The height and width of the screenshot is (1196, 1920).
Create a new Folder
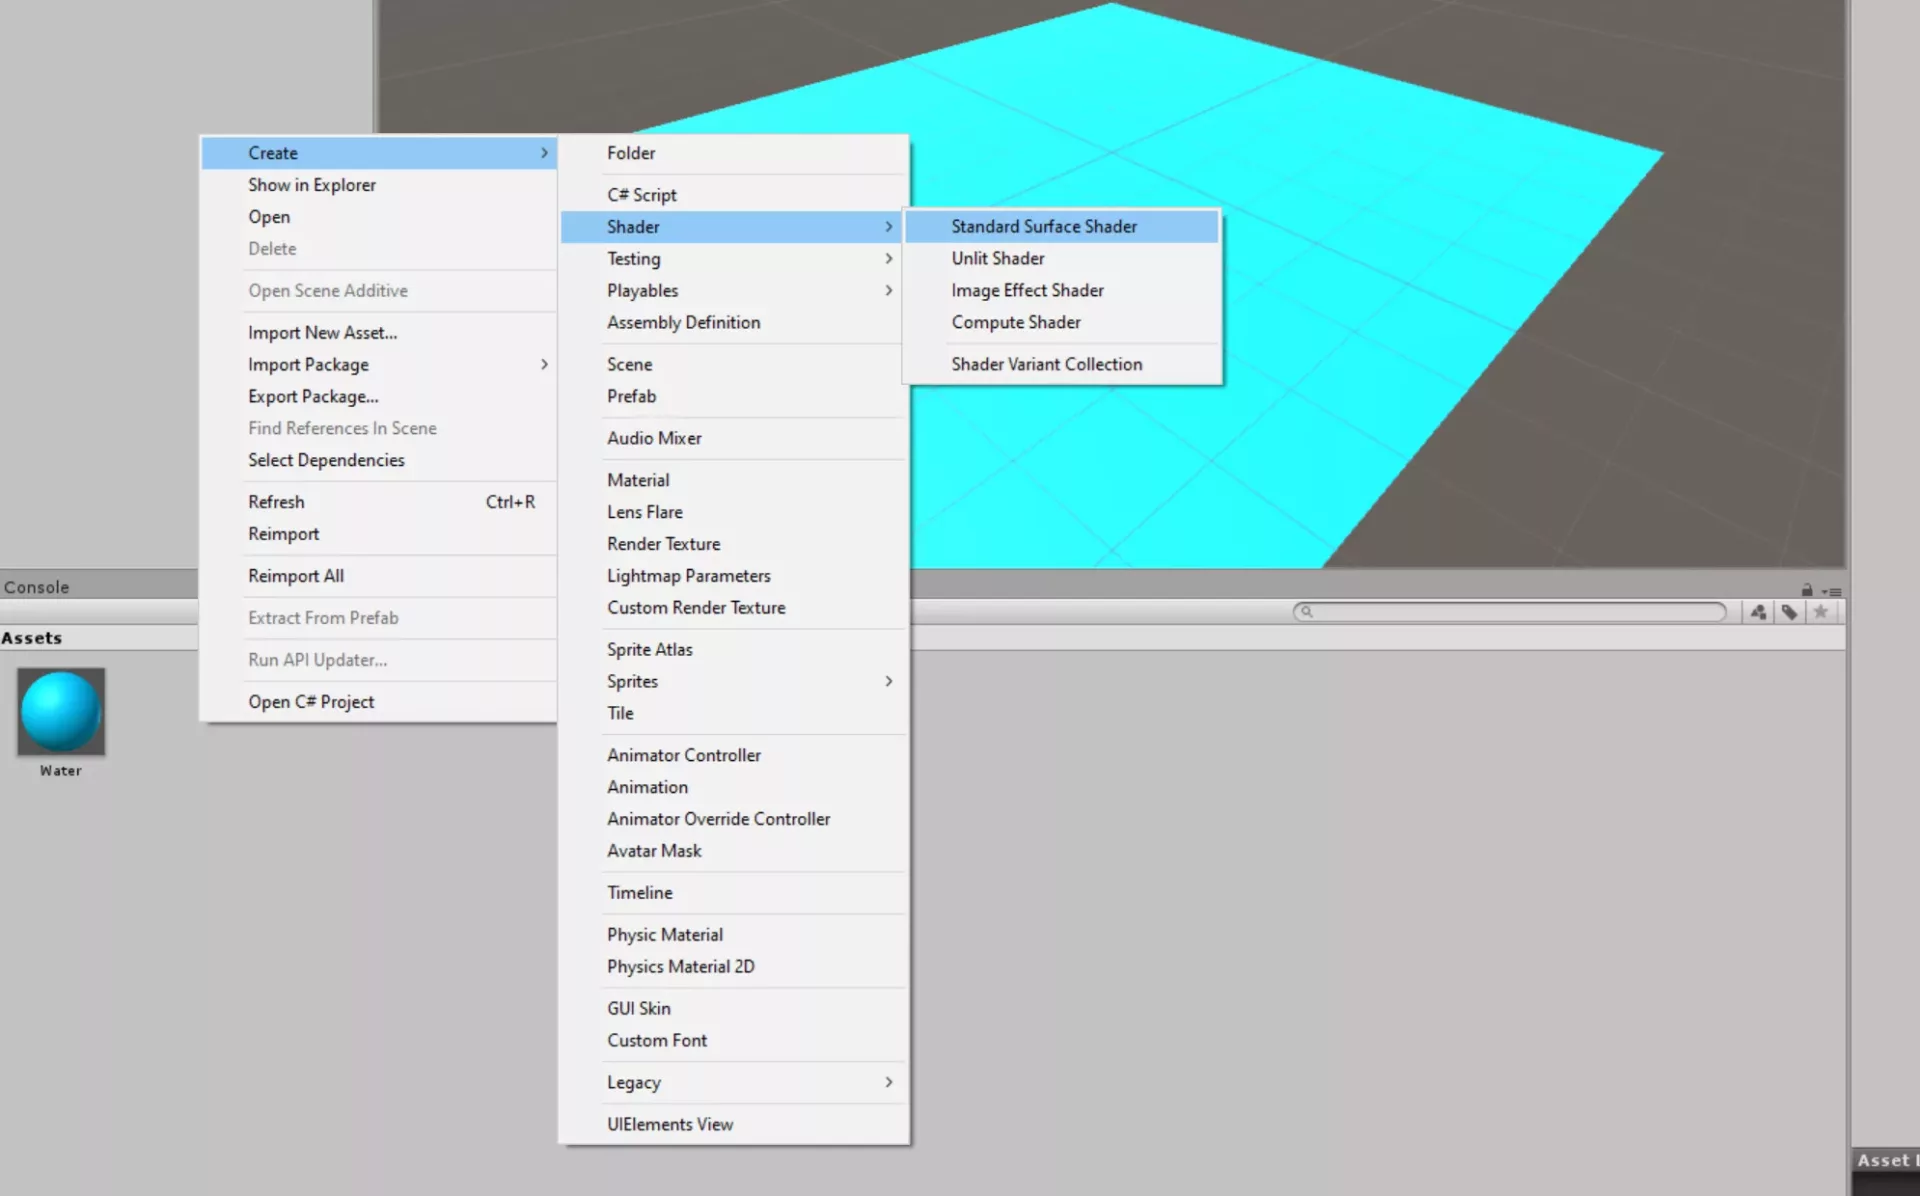pyautogui.click(x=734, y=153)
